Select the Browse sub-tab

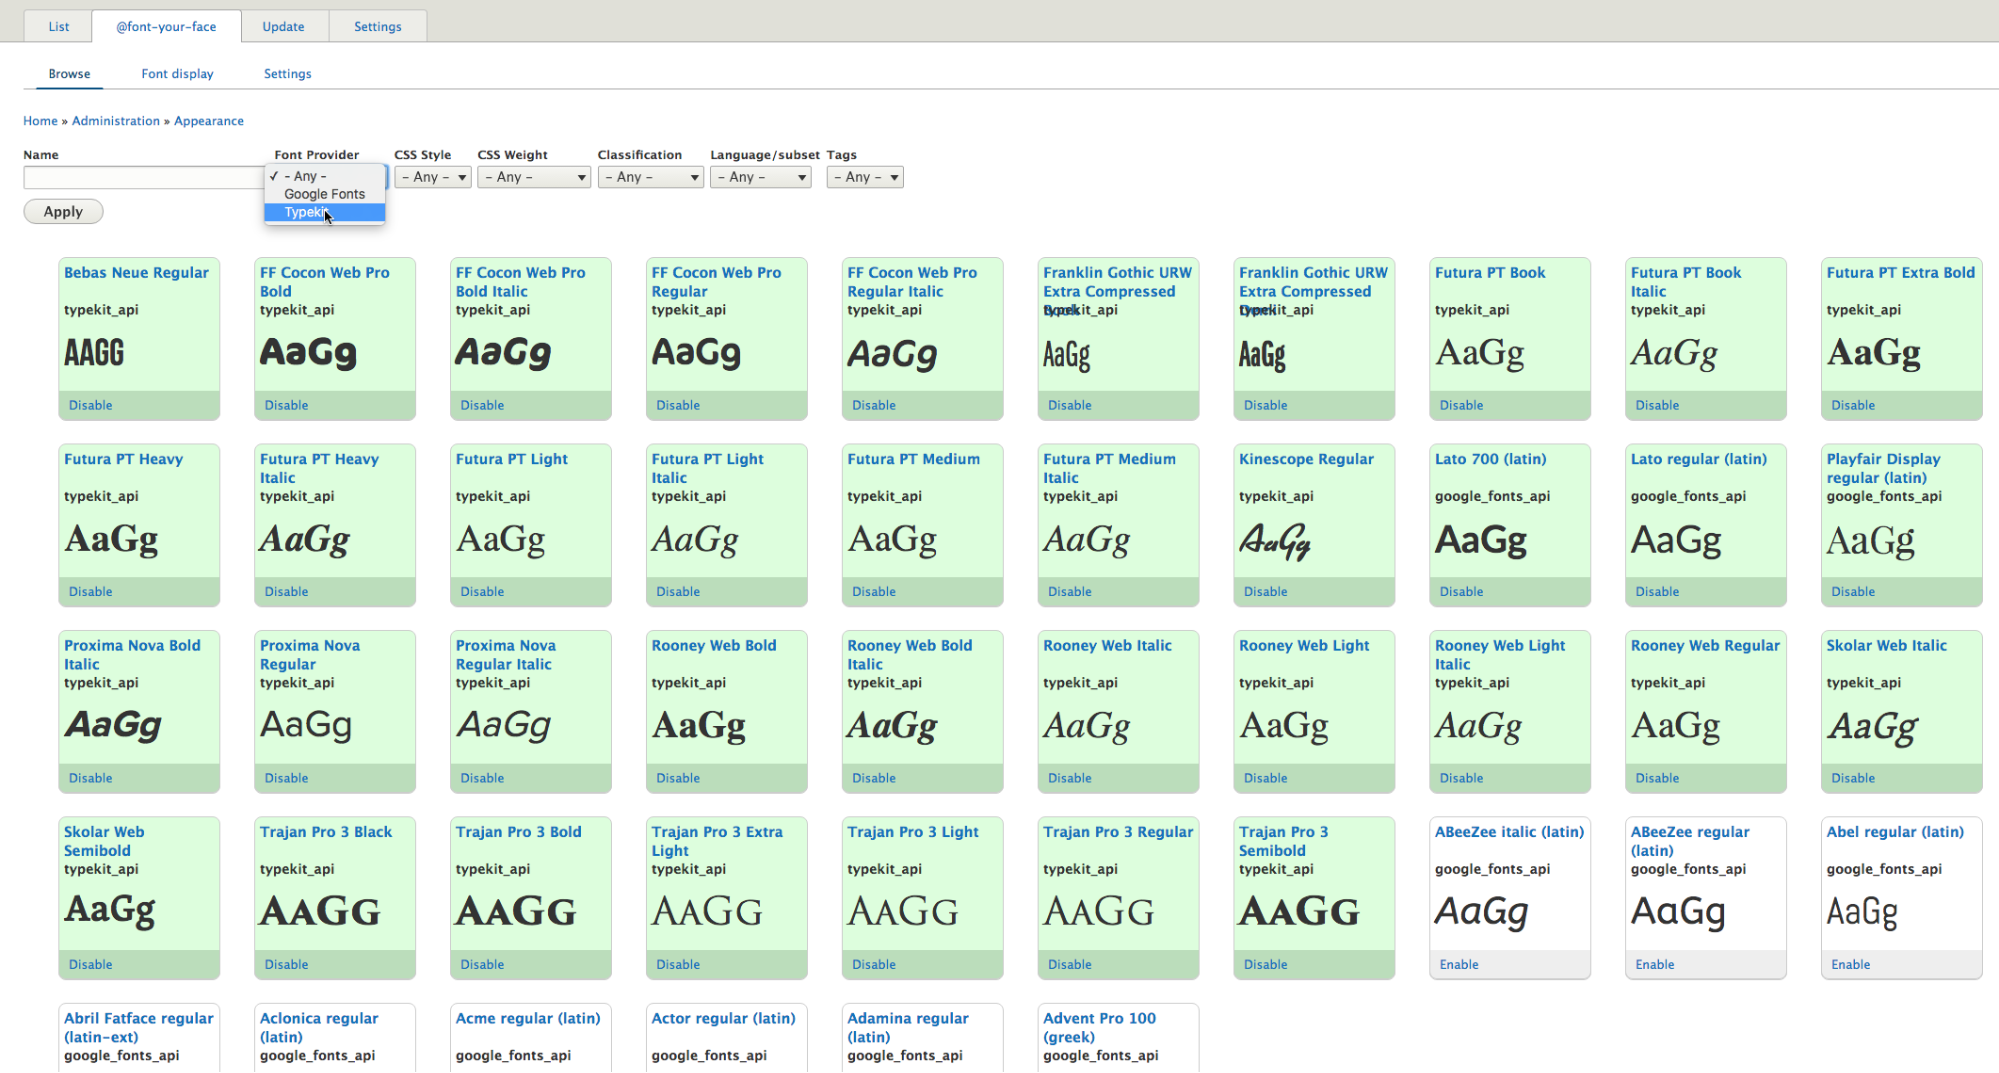[69, 74]
